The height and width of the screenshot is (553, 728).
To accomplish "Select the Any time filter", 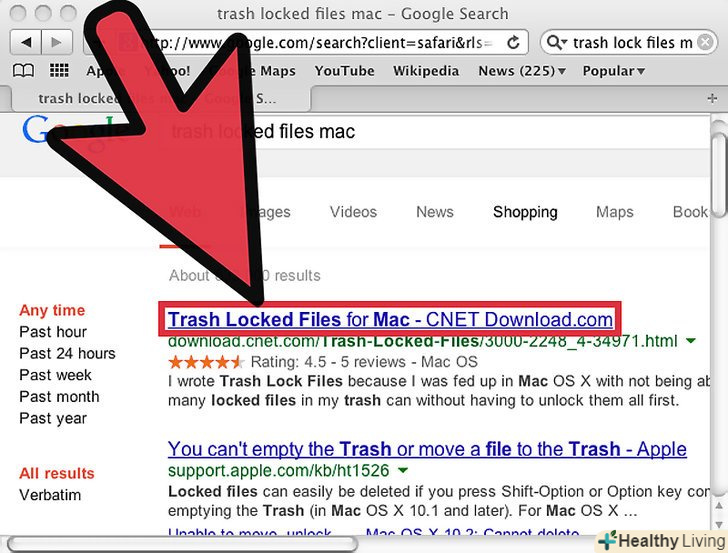I will [52, 310].
